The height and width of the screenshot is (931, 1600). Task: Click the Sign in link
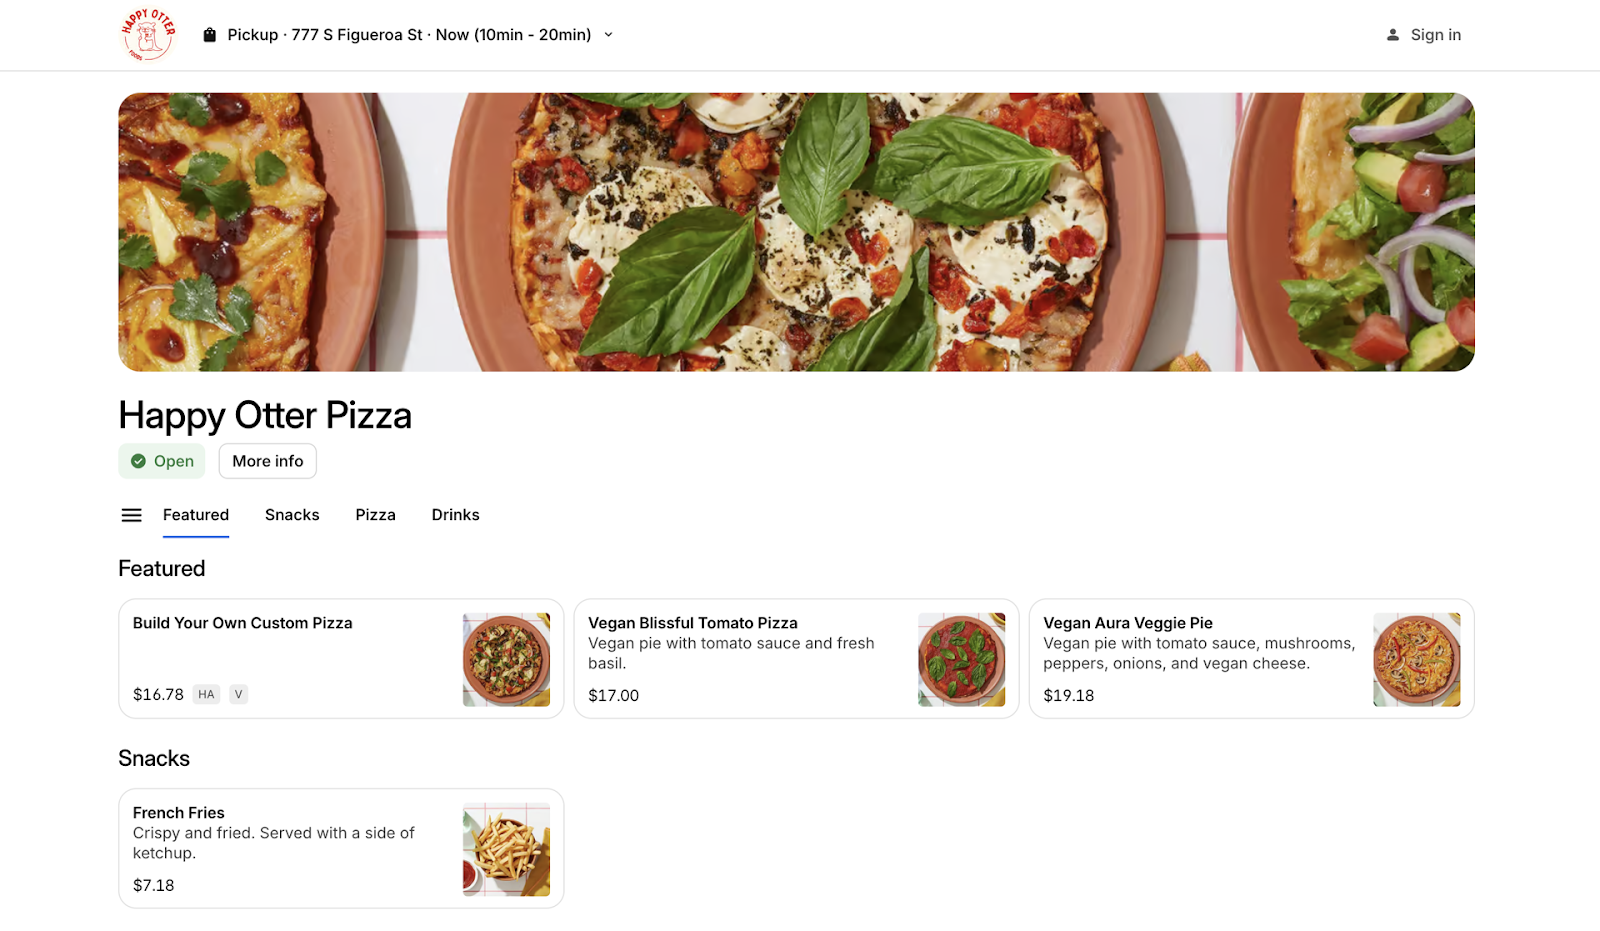click(x=1435, y=35)
